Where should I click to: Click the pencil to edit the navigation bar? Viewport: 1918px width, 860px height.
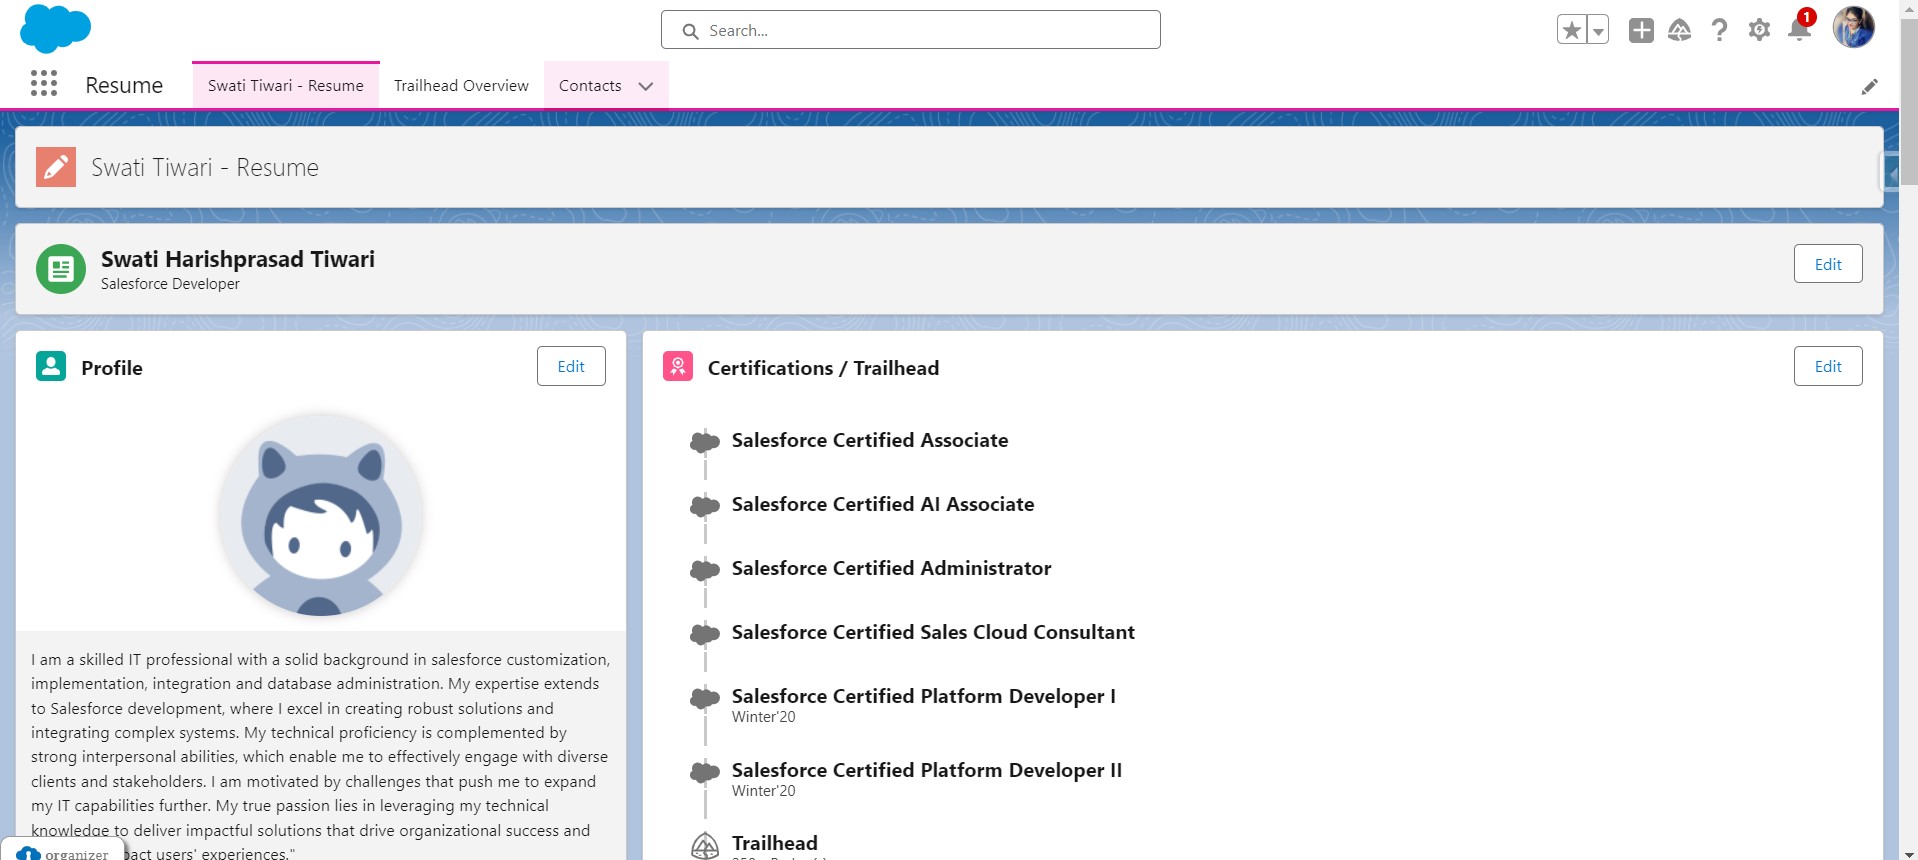(x=1869, y=87)
